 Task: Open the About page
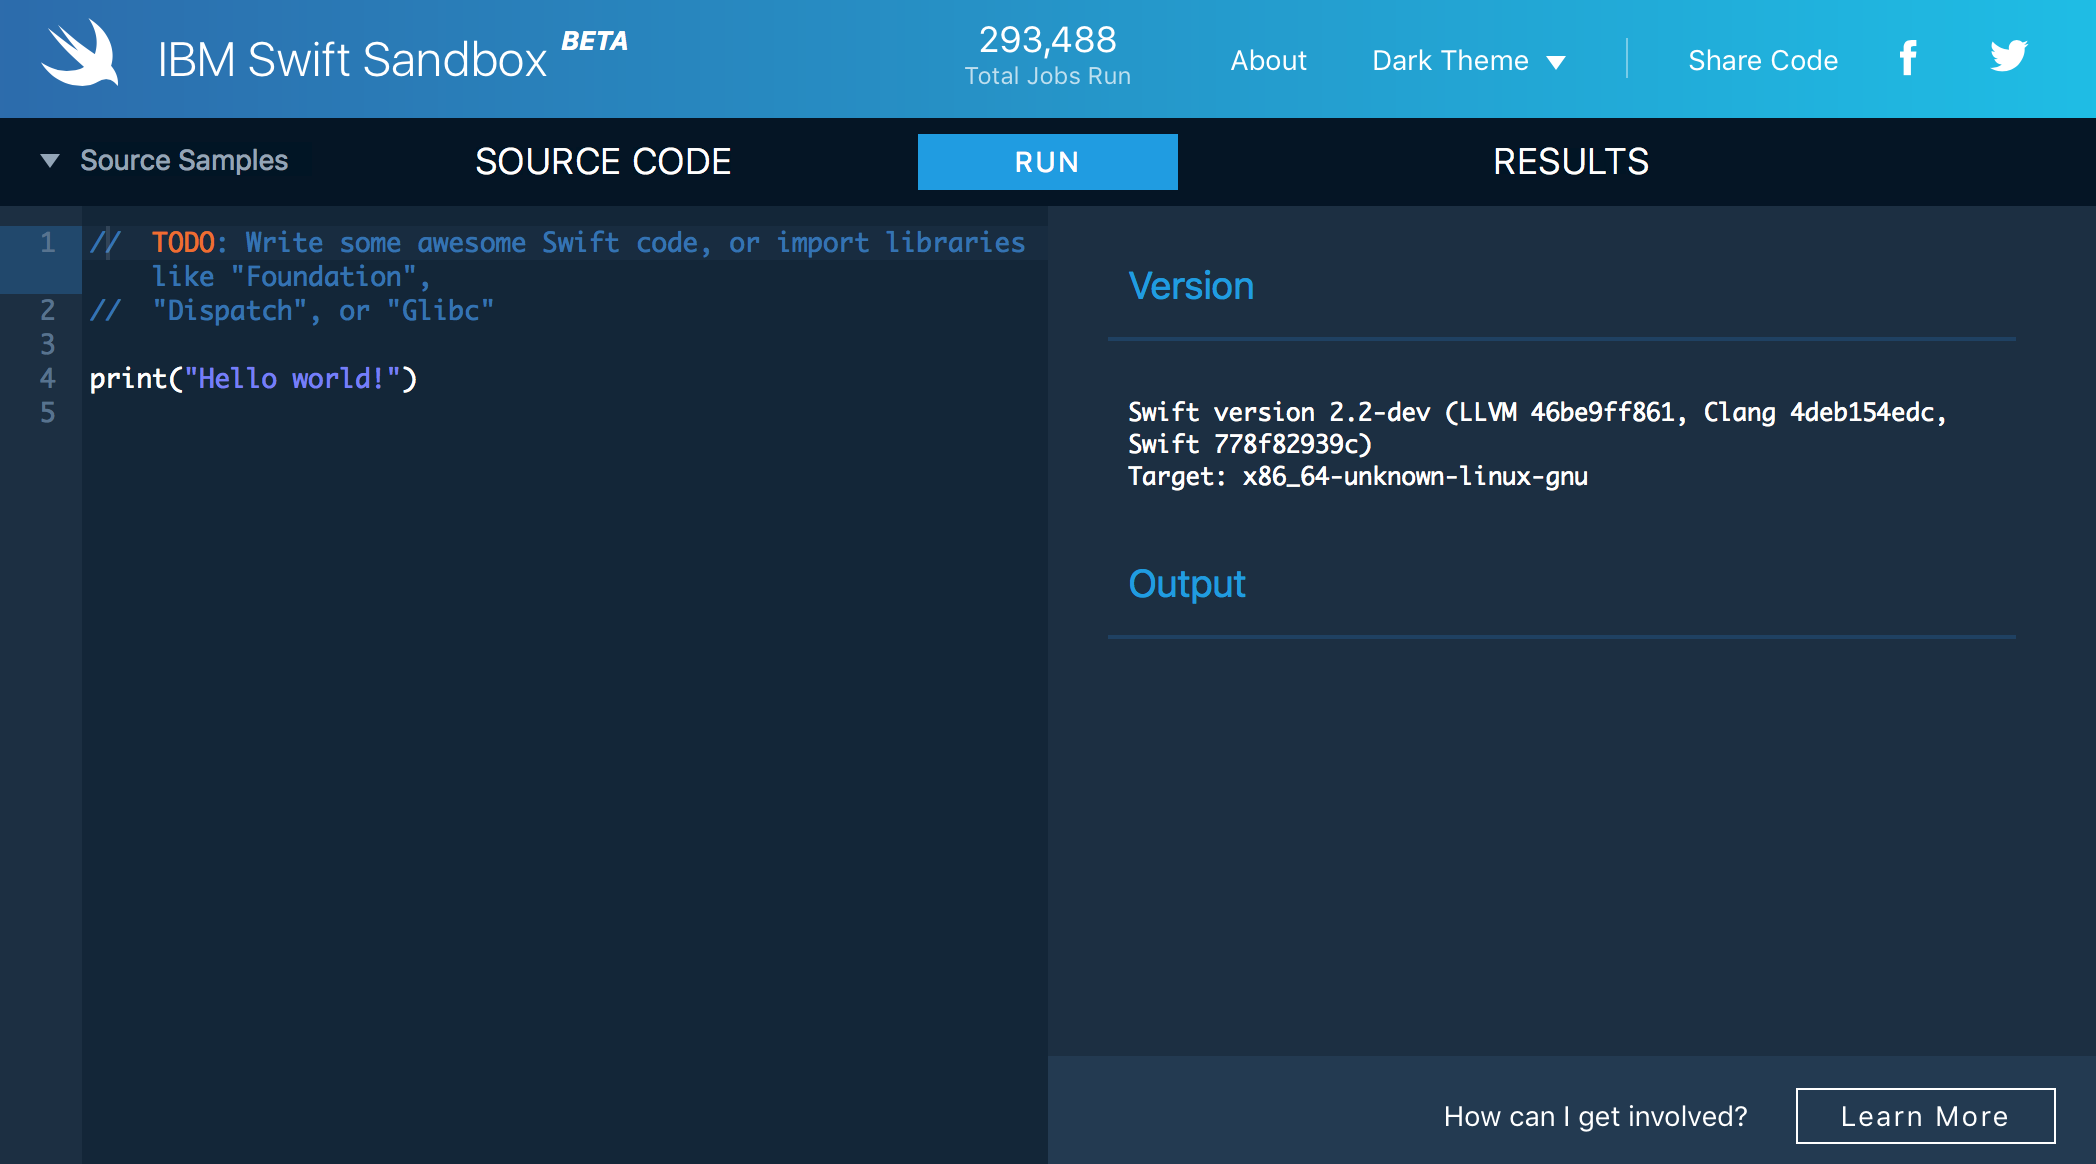pos(1268,60)
